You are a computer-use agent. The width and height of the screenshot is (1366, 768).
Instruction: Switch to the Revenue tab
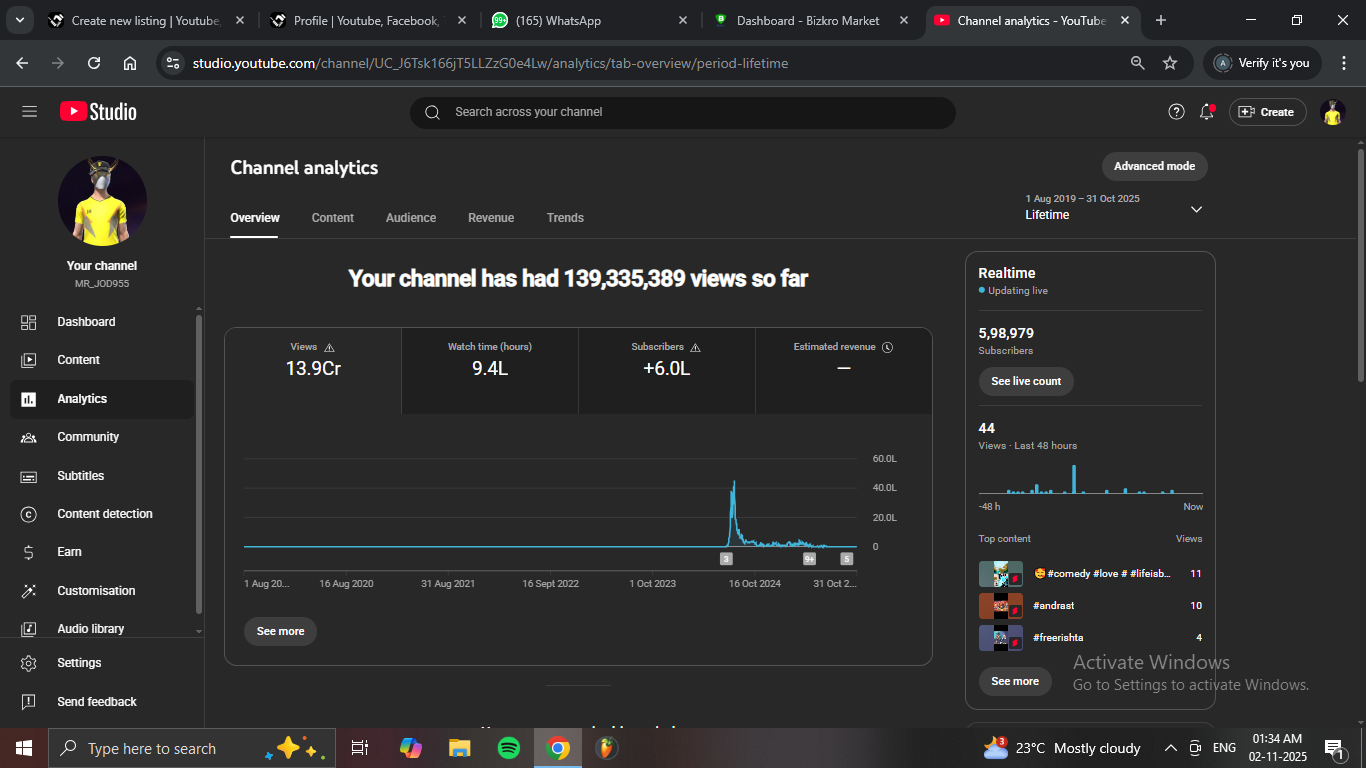pyautogui.click(x=491, y=218)
